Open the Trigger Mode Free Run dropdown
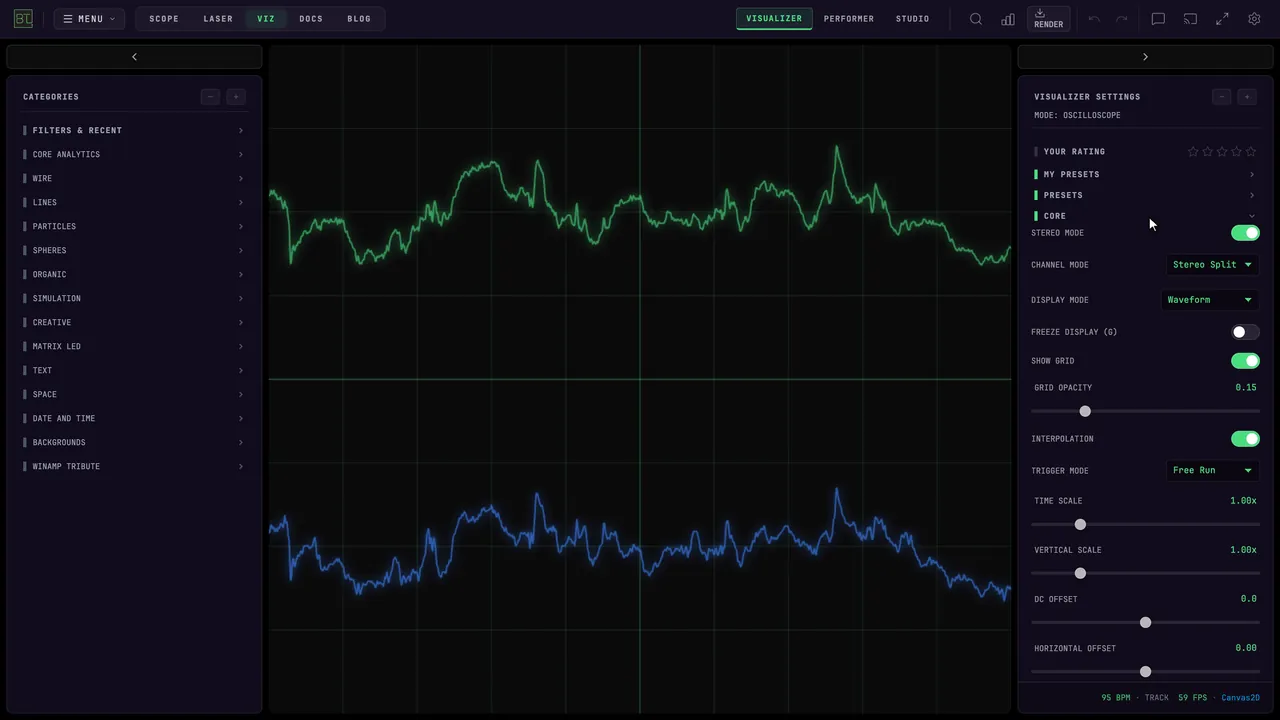1280x720 pixels. (x=1212, y=470)
